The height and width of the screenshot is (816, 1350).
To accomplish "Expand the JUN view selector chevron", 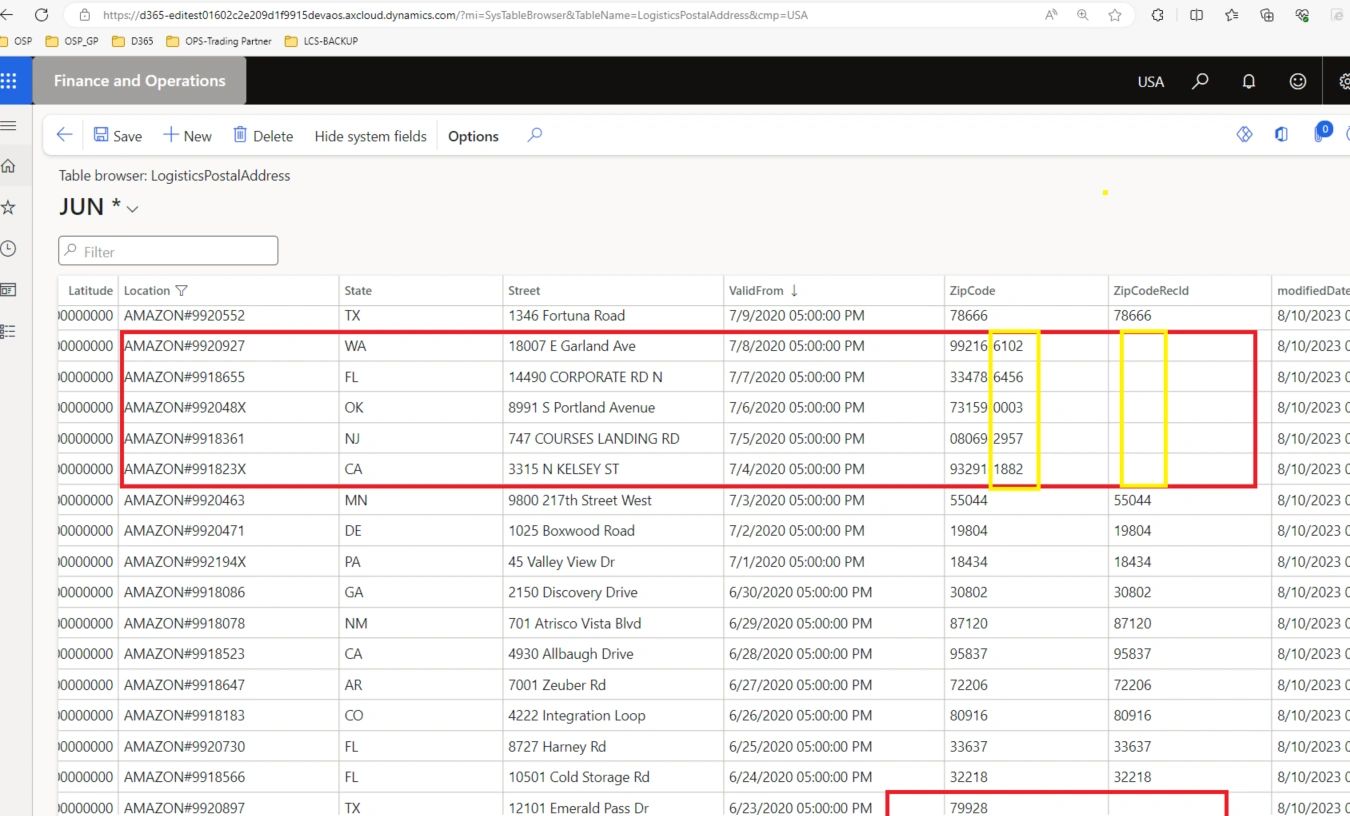I will [132, 208].
